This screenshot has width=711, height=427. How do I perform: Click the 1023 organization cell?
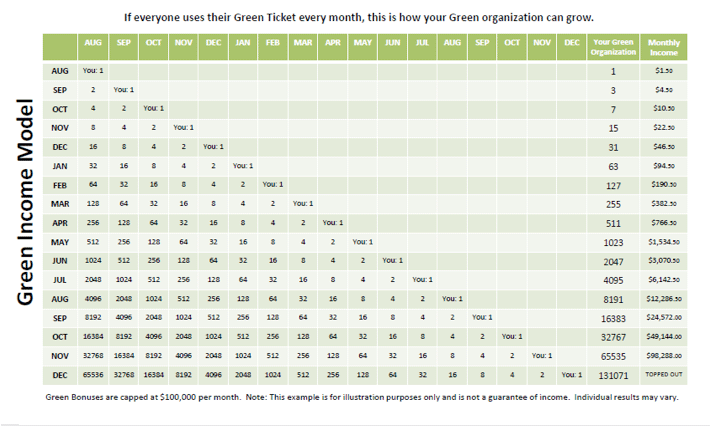(613, 242)
